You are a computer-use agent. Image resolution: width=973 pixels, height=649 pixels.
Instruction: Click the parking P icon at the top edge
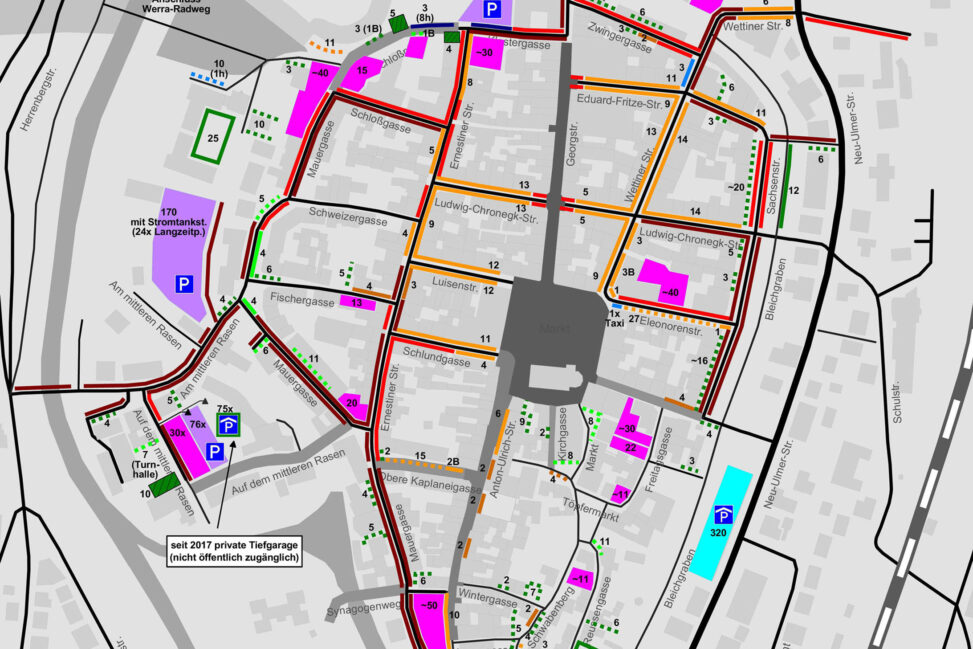(x=491, y=10)
